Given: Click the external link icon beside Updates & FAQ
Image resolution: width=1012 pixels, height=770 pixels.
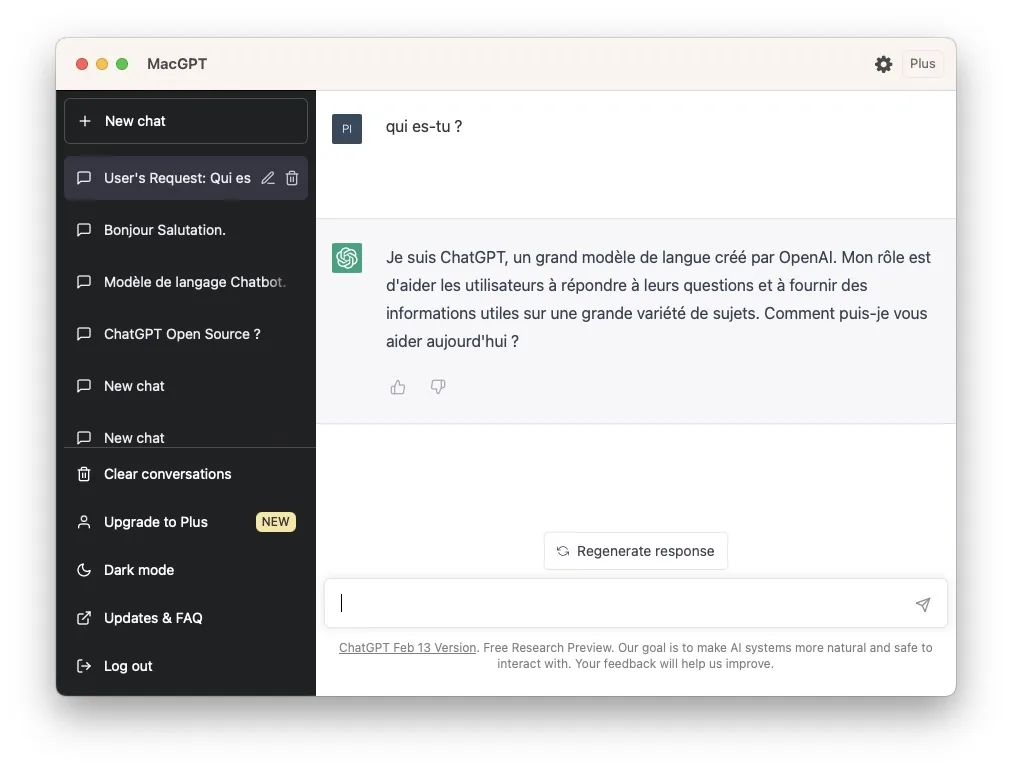Looking at the screenshot, I should (84, 618).
